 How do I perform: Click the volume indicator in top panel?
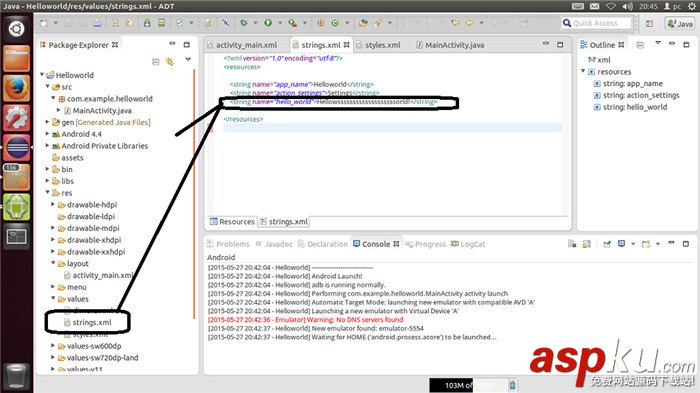pyautogui.click(x=627, y=6)
